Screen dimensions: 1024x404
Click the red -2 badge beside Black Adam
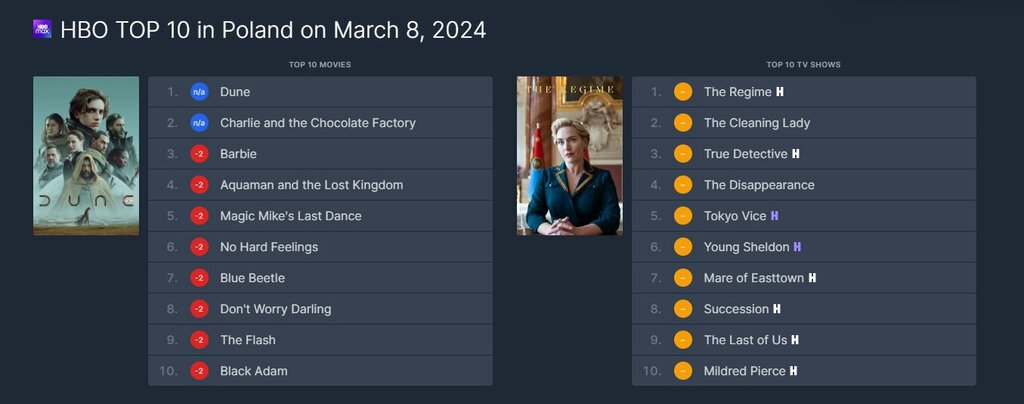tap(199, 371)
